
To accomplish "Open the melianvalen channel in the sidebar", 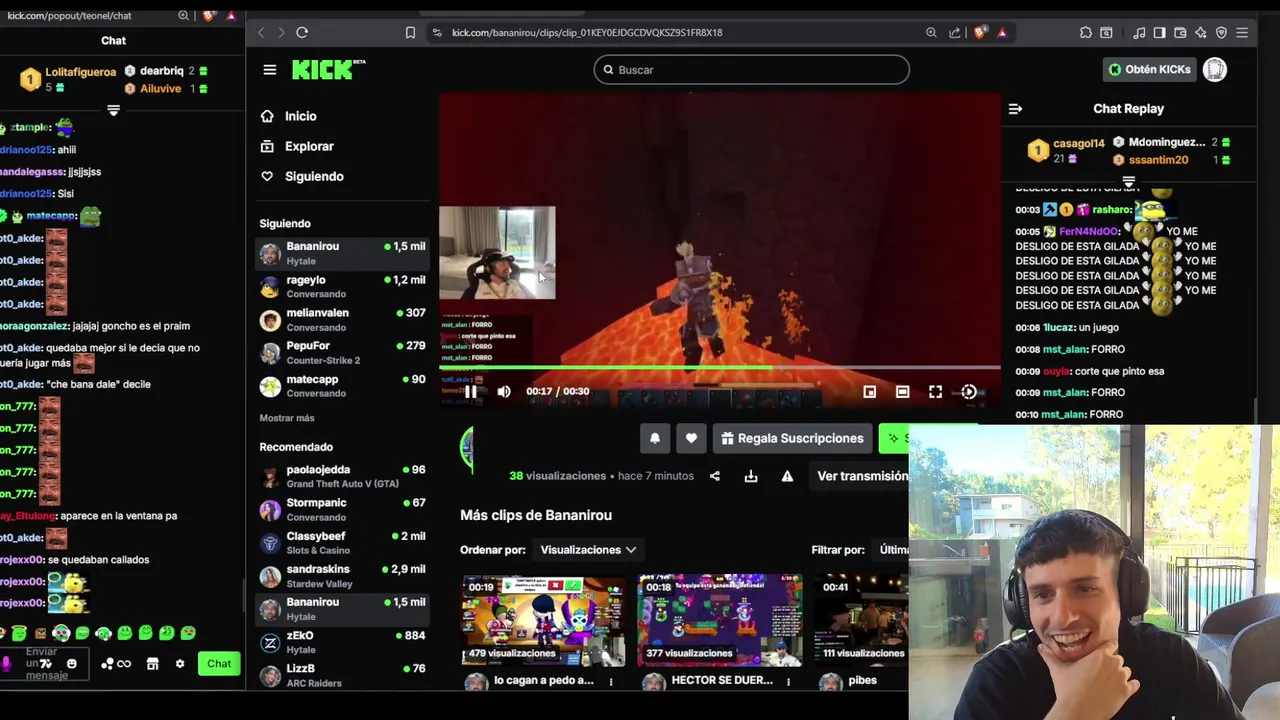I will tap(343, 320).
